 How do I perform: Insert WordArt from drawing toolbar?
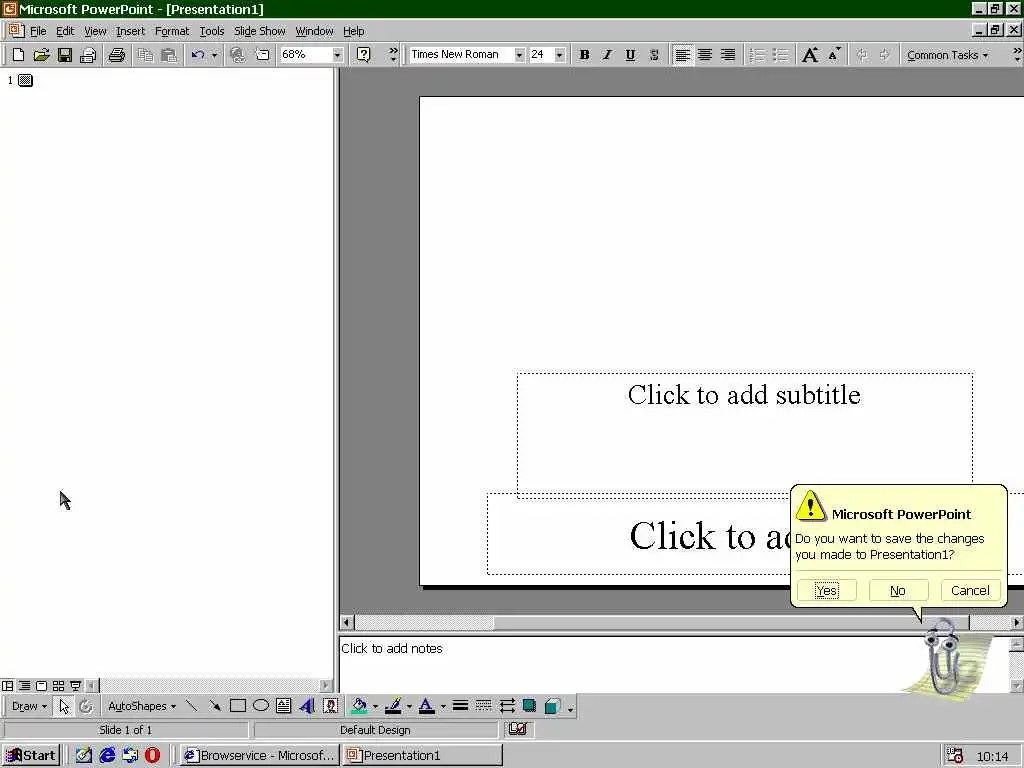pos(307,706)
